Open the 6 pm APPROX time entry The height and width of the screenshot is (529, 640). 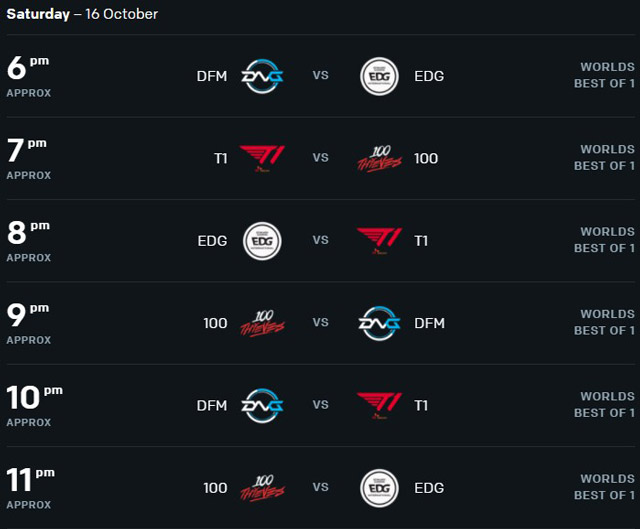pyautogui.click(x=29, y=76)
